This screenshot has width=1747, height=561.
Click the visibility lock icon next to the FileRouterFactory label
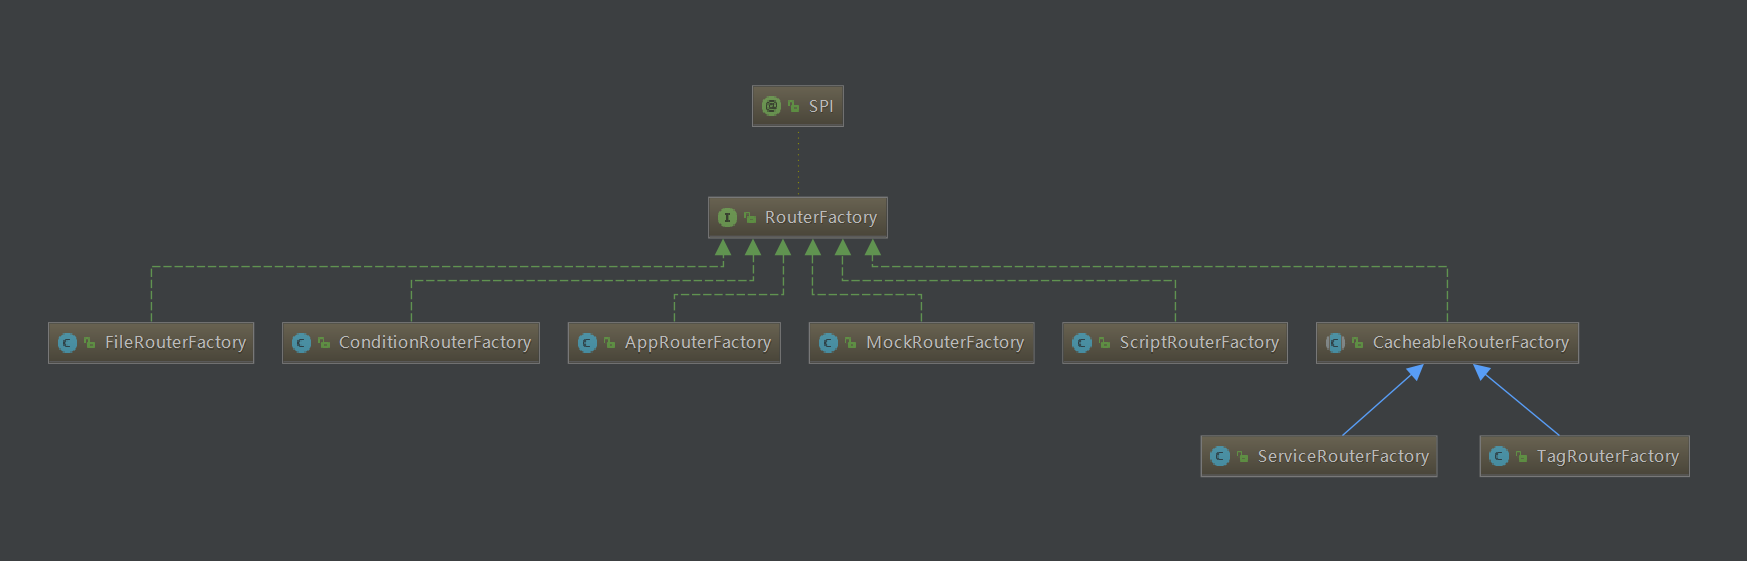89,343
